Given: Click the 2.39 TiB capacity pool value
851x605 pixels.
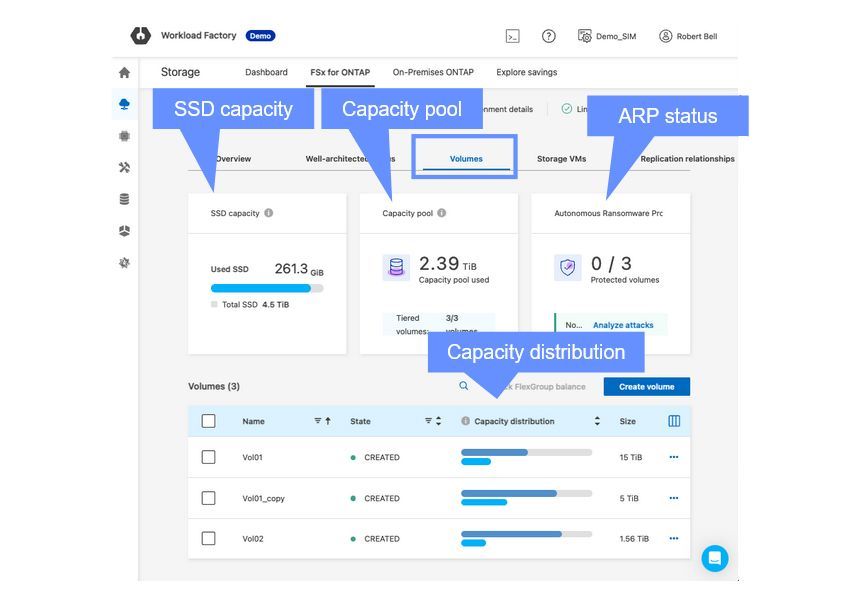Looking at the screenshot, I should pyautogui.click(x=448, y=264).
